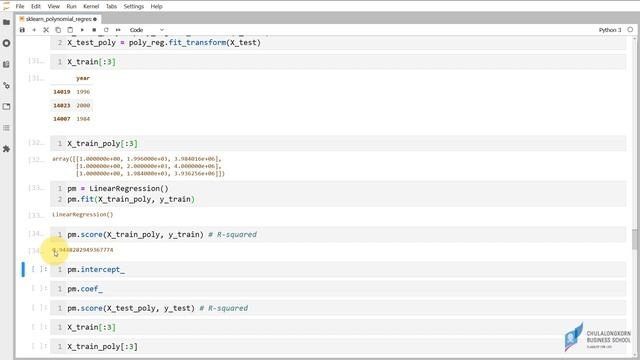Click into the pm.intercept_ cell
This screenshot has height=360, width=640.
(338, 269)
